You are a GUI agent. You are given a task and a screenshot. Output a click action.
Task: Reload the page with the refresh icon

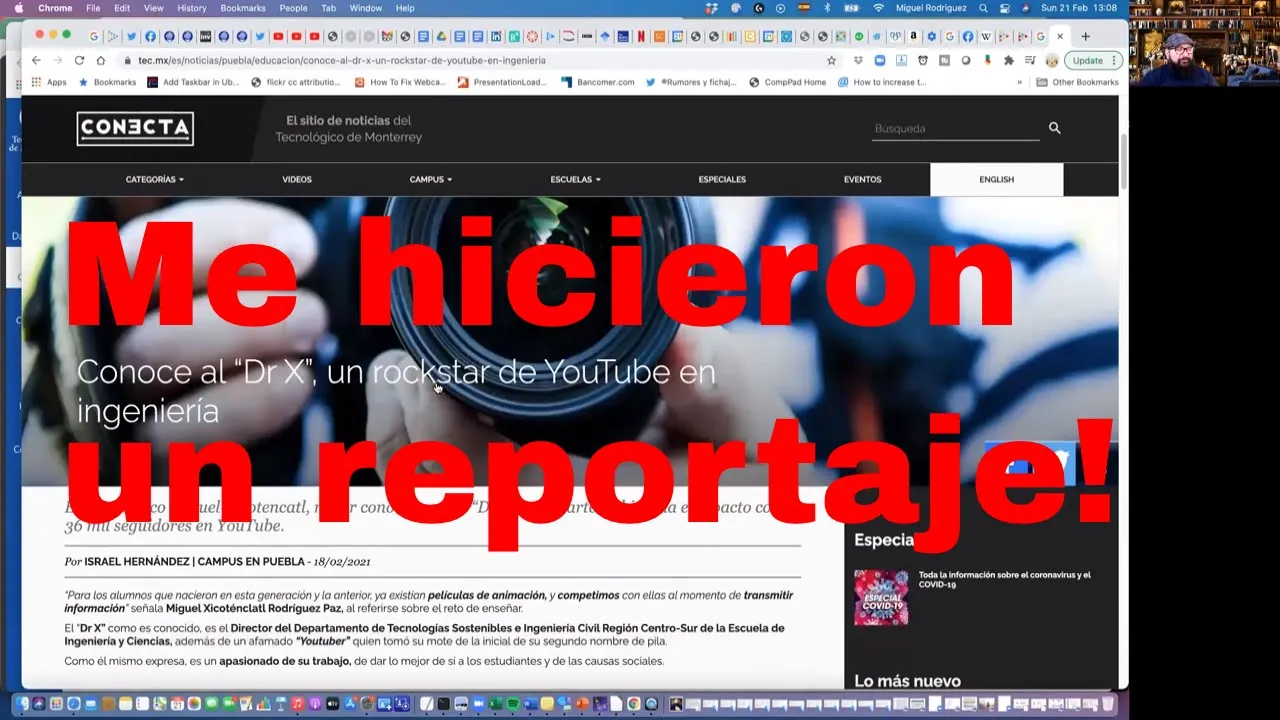click(x=79, y=60)
